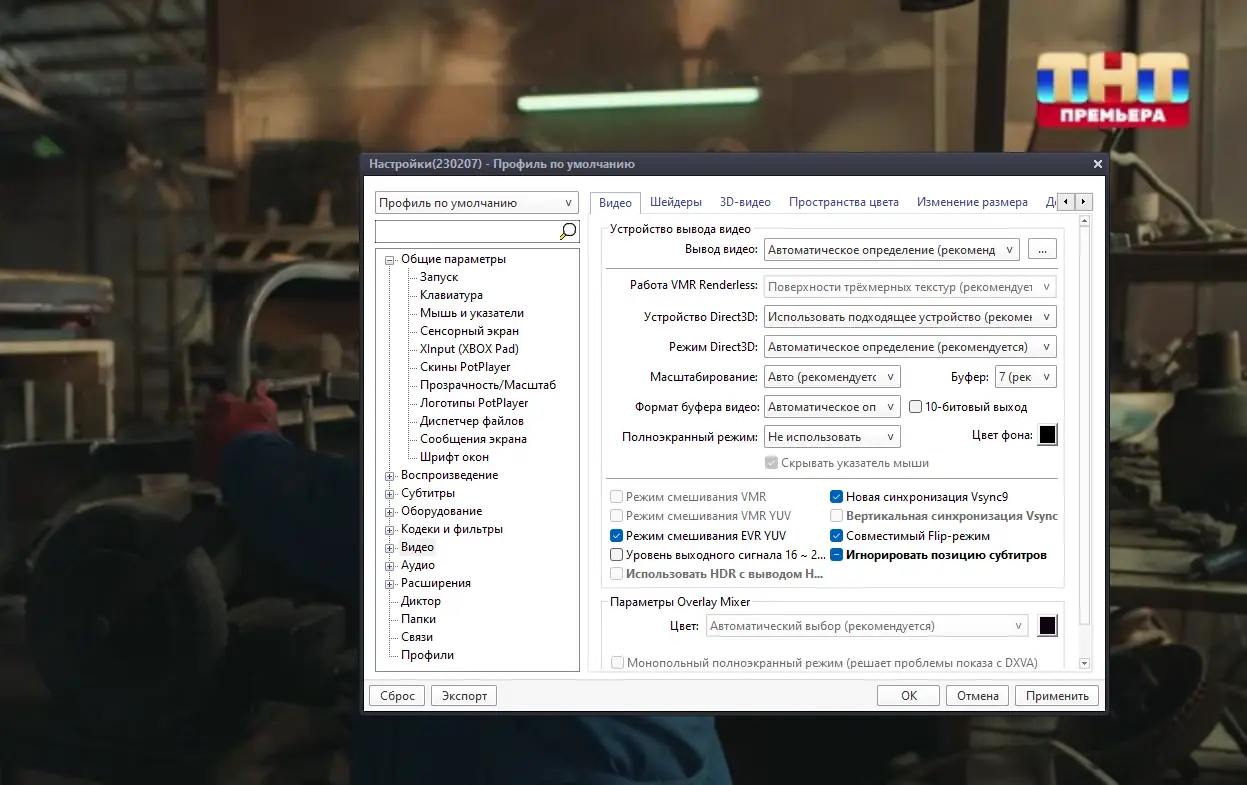Image resolution: width=1247 pixels, height=785 pixels.
Task: Click the Сброс button
Action: [x=397, y=696]
